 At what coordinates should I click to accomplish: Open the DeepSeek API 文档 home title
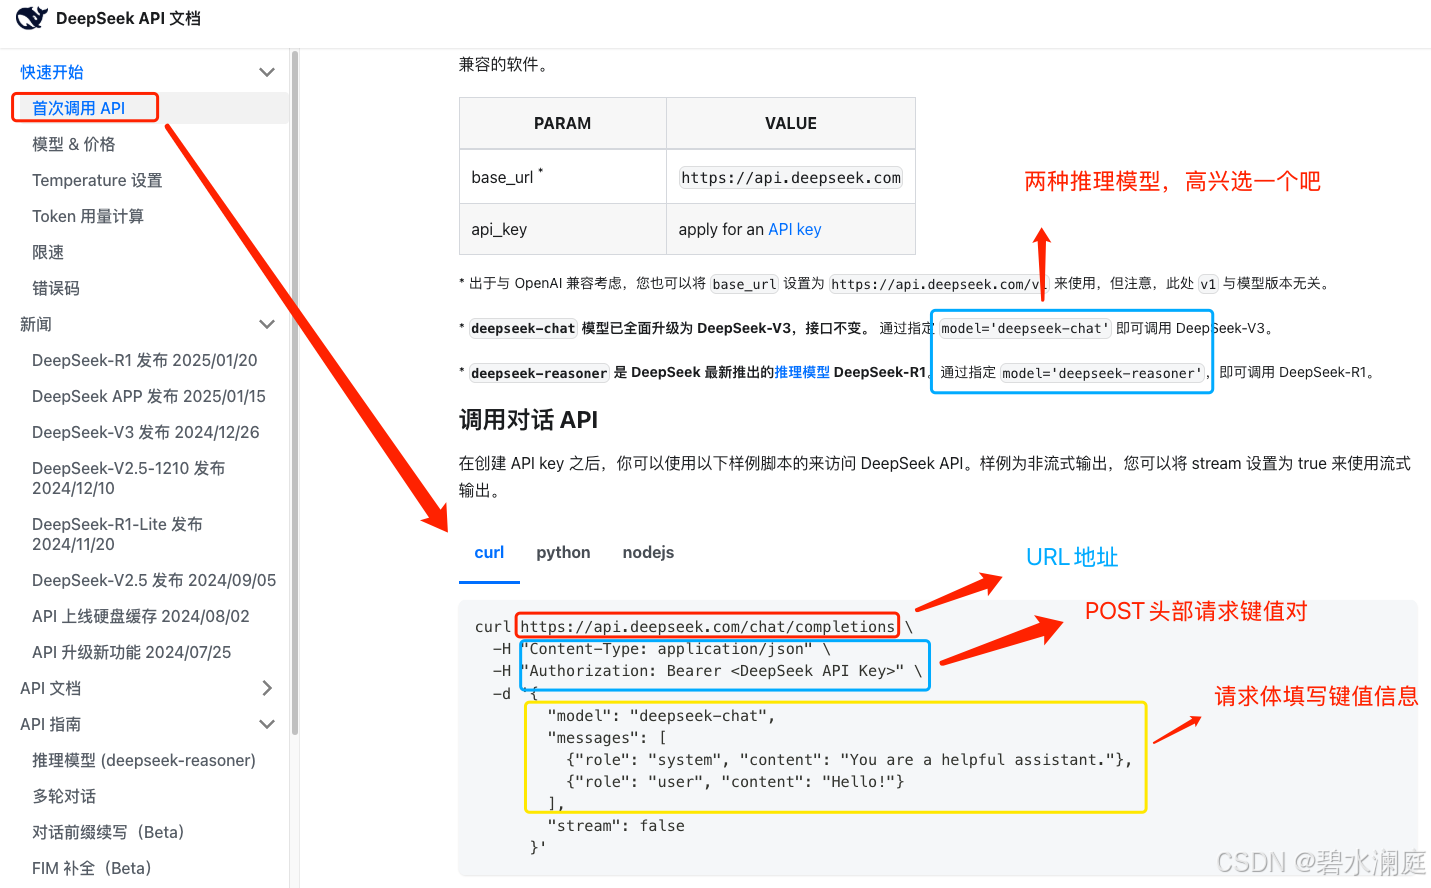coord(128,18)
